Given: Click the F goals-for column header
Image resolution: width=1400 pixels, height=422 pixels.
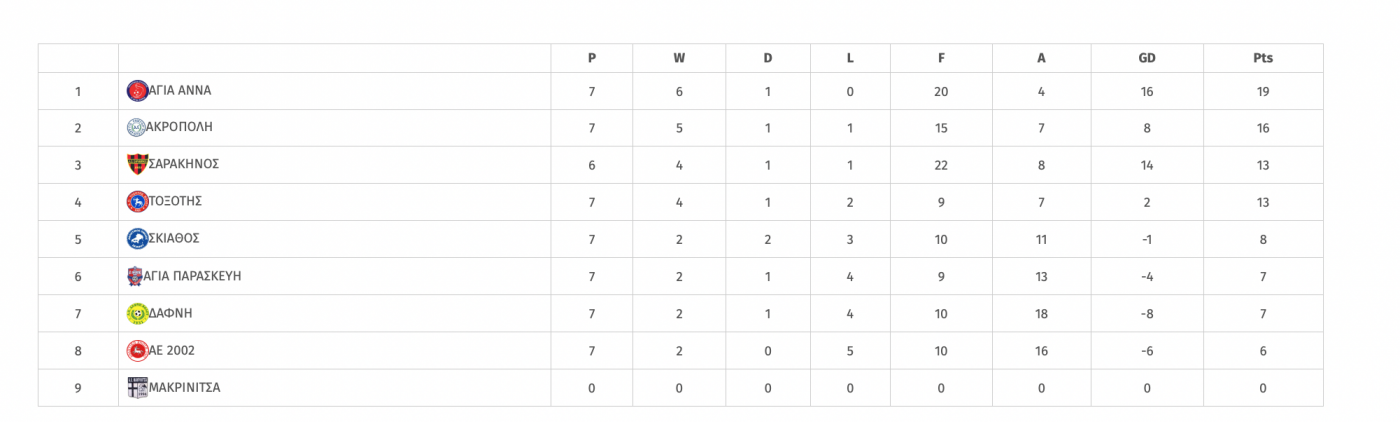Looking at the screenshot, I should click(941, 58).
